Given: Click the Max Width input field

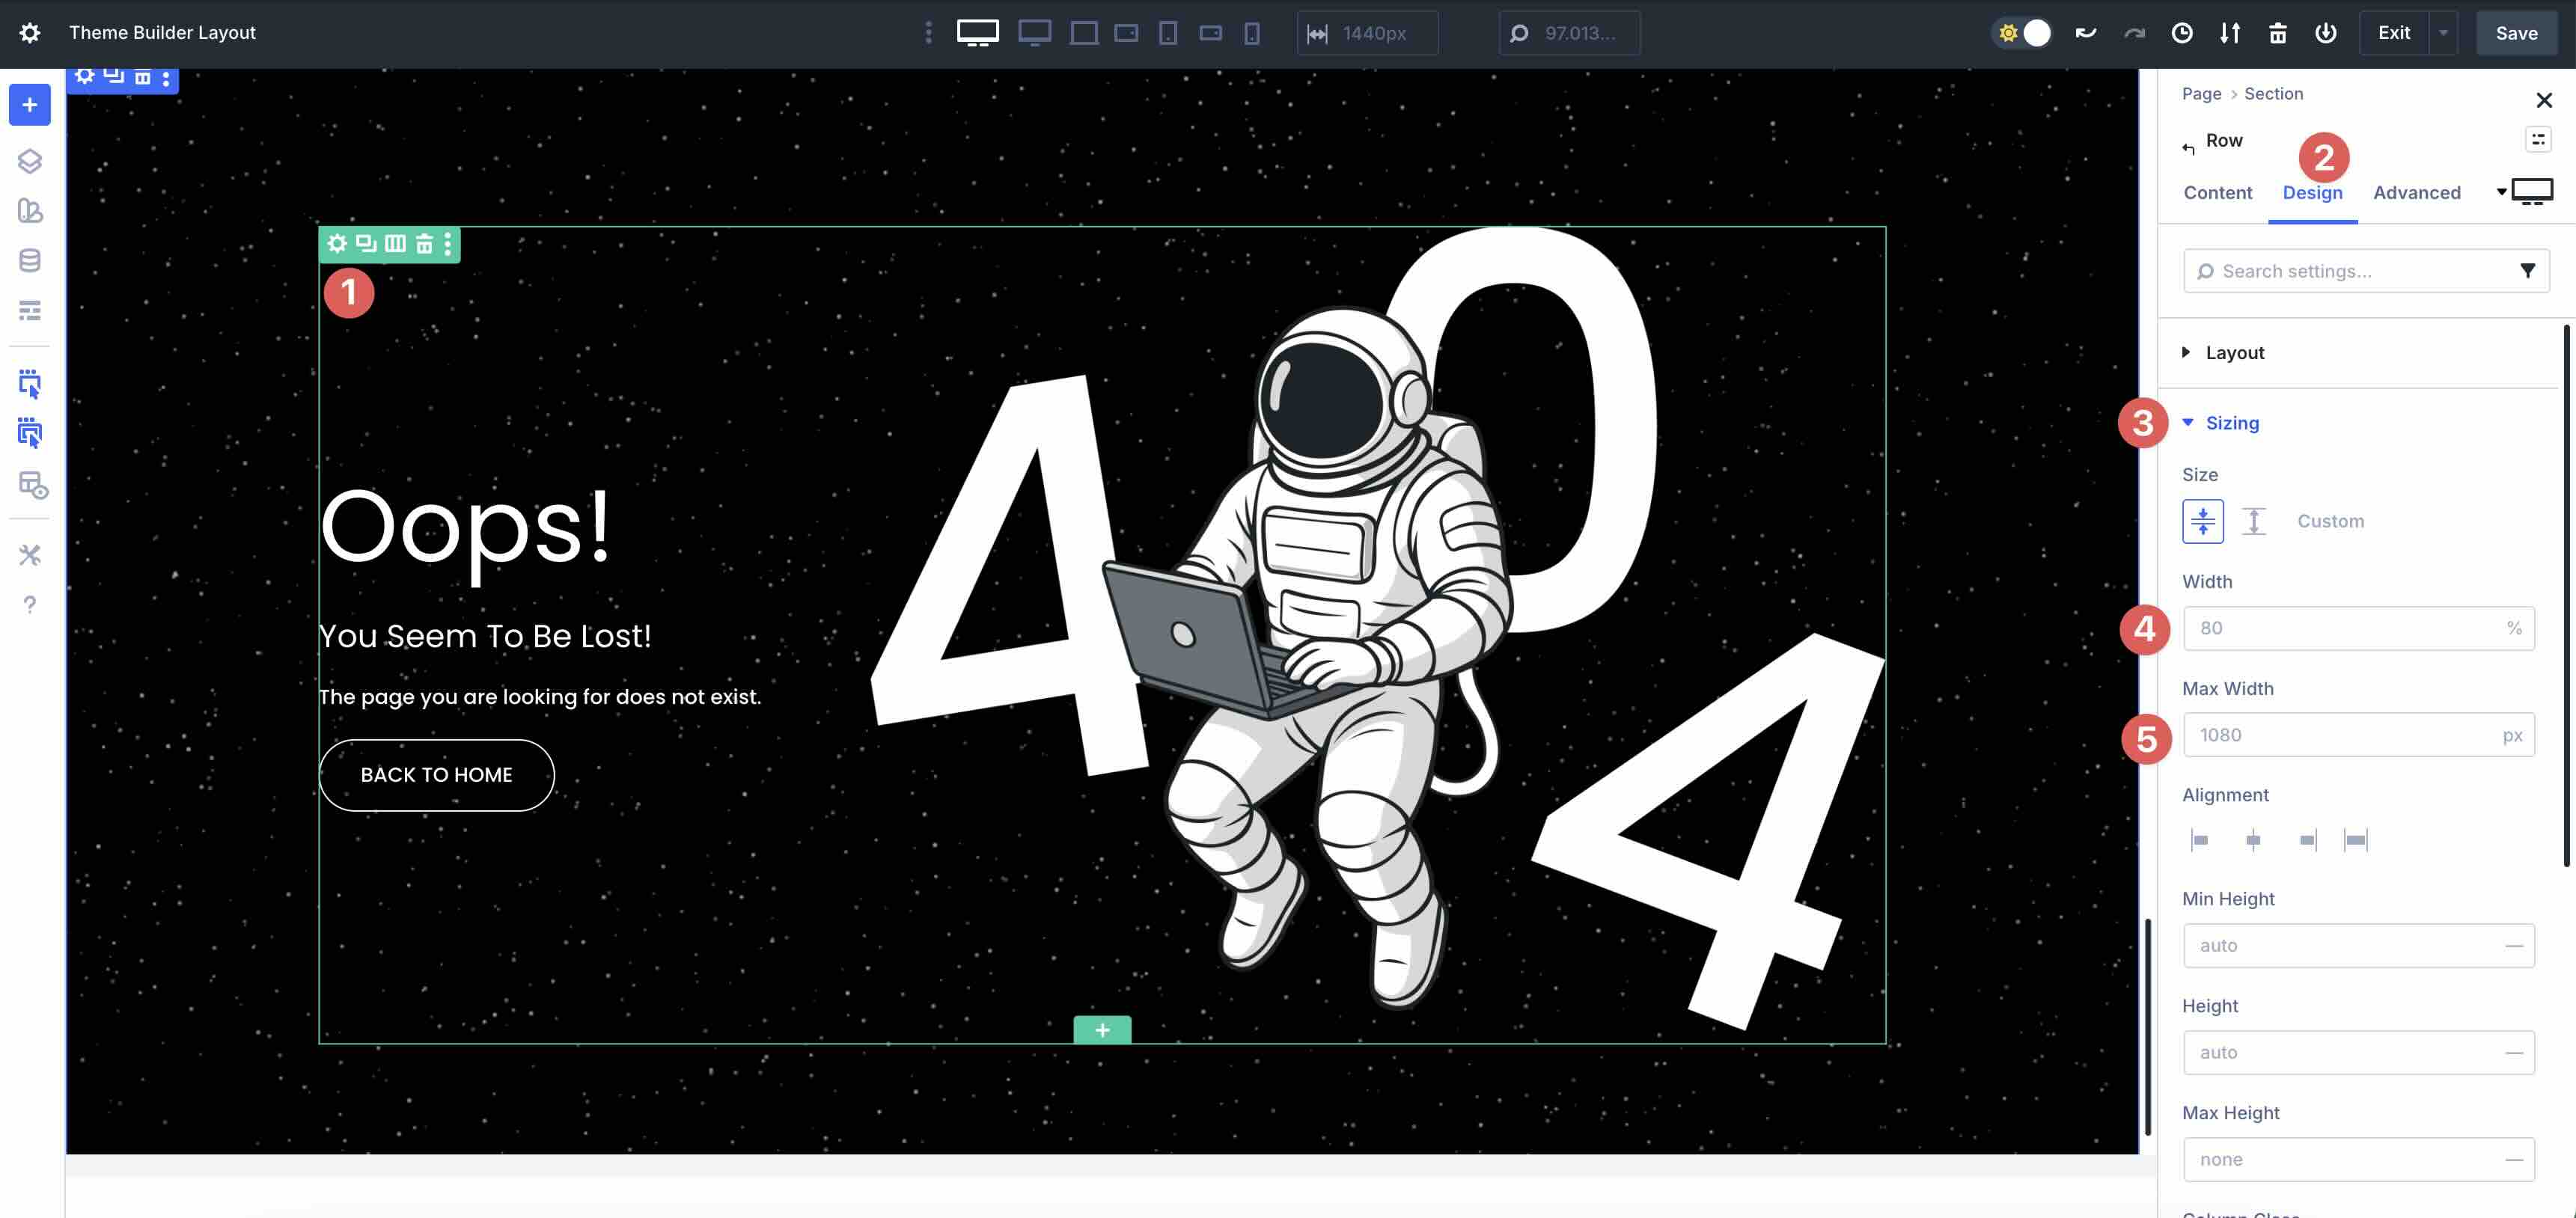Looking at the screenshot, I should coord(2340,735).
